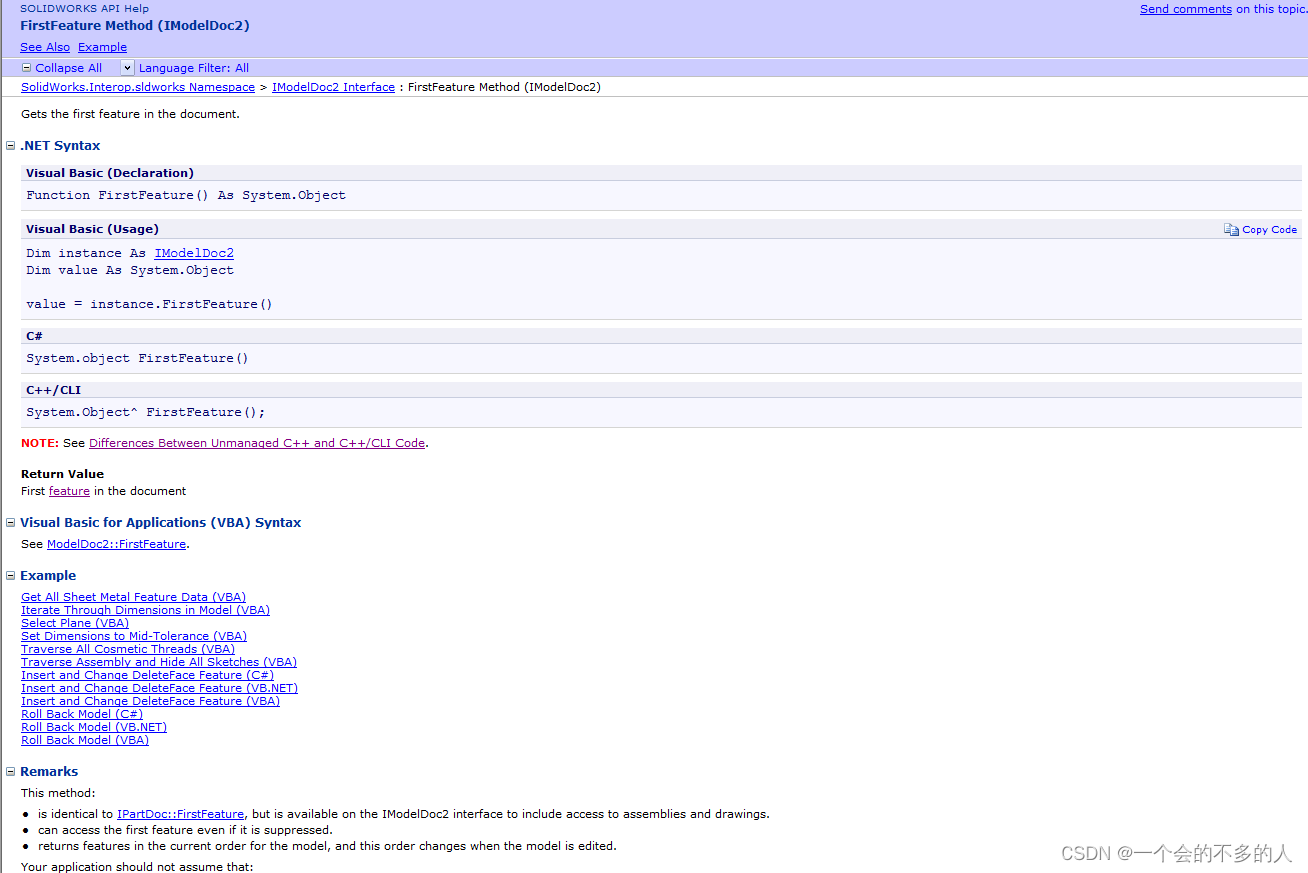The width and height of the screenshot is (1308, 873).
Task: Select the Visual Basic (Usage) heading
Action: click(92, 229)
